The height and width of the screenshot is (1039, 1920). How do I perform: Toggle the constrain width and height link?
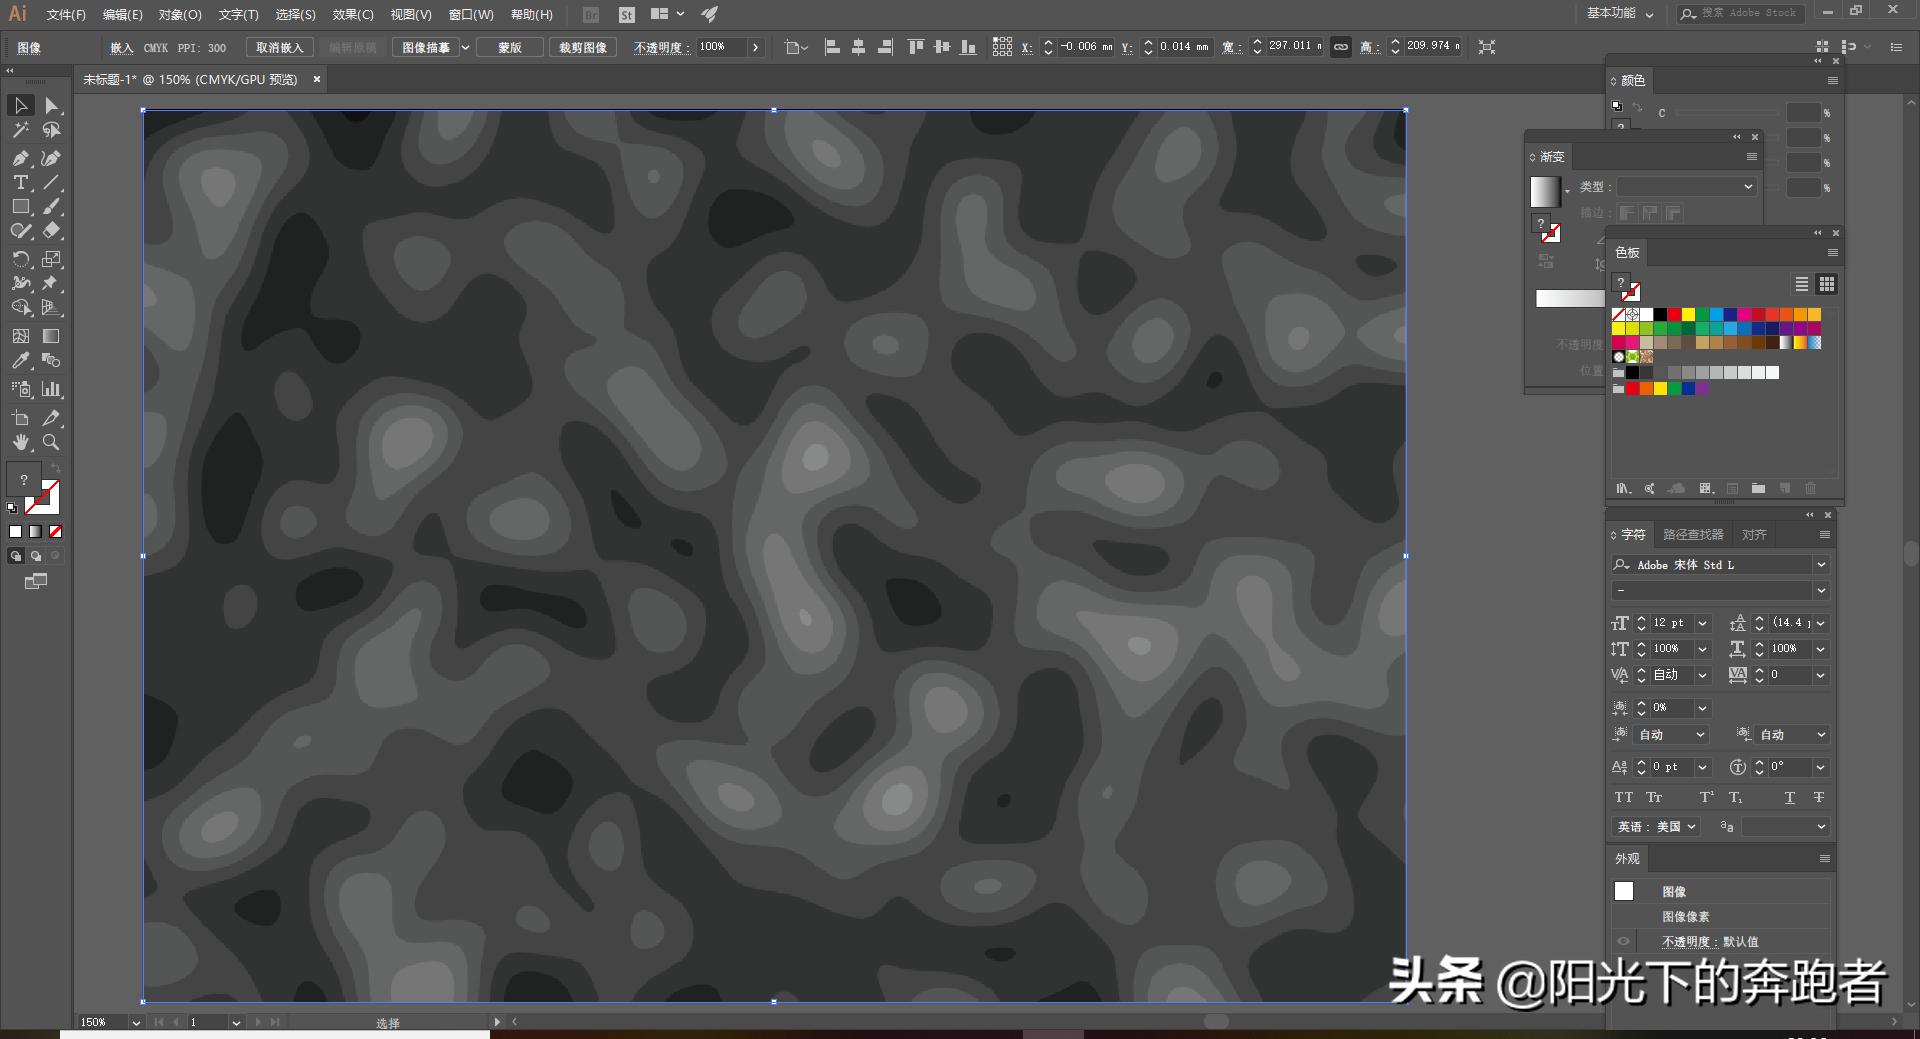coord(1340,47)
